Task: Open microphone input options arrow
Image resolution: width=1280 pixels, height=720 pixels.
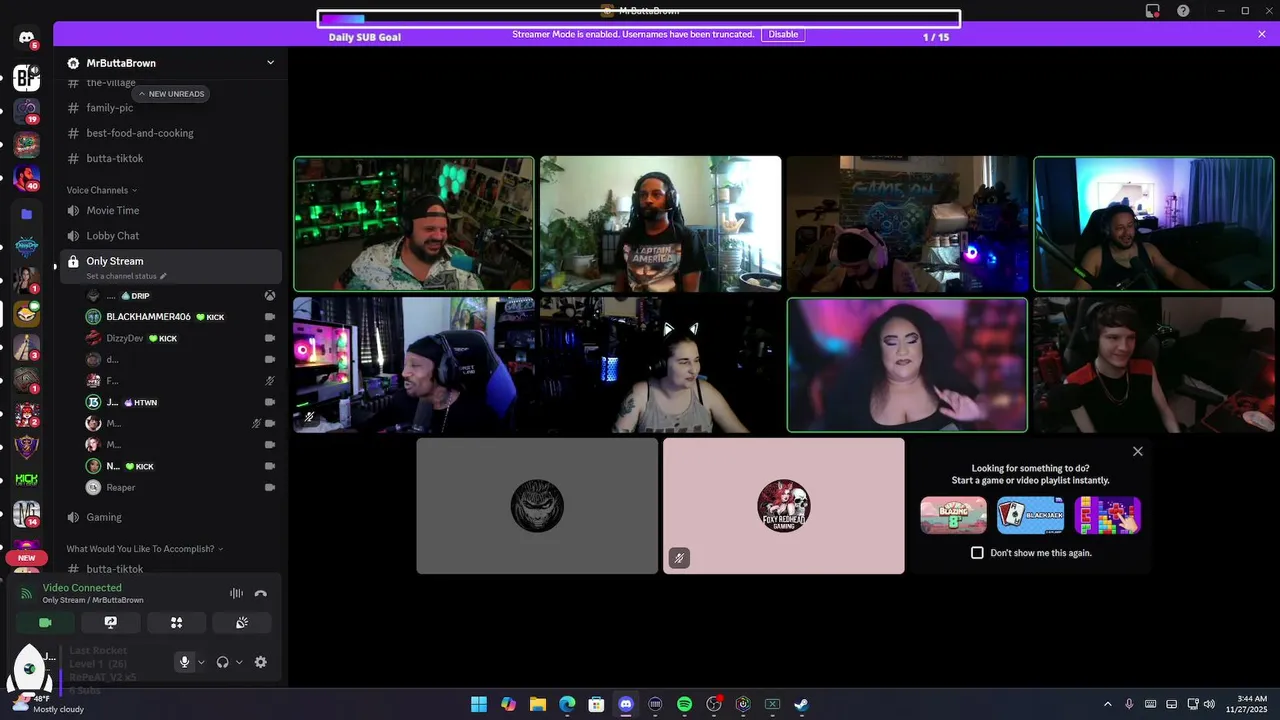Action: coord(201,662)
